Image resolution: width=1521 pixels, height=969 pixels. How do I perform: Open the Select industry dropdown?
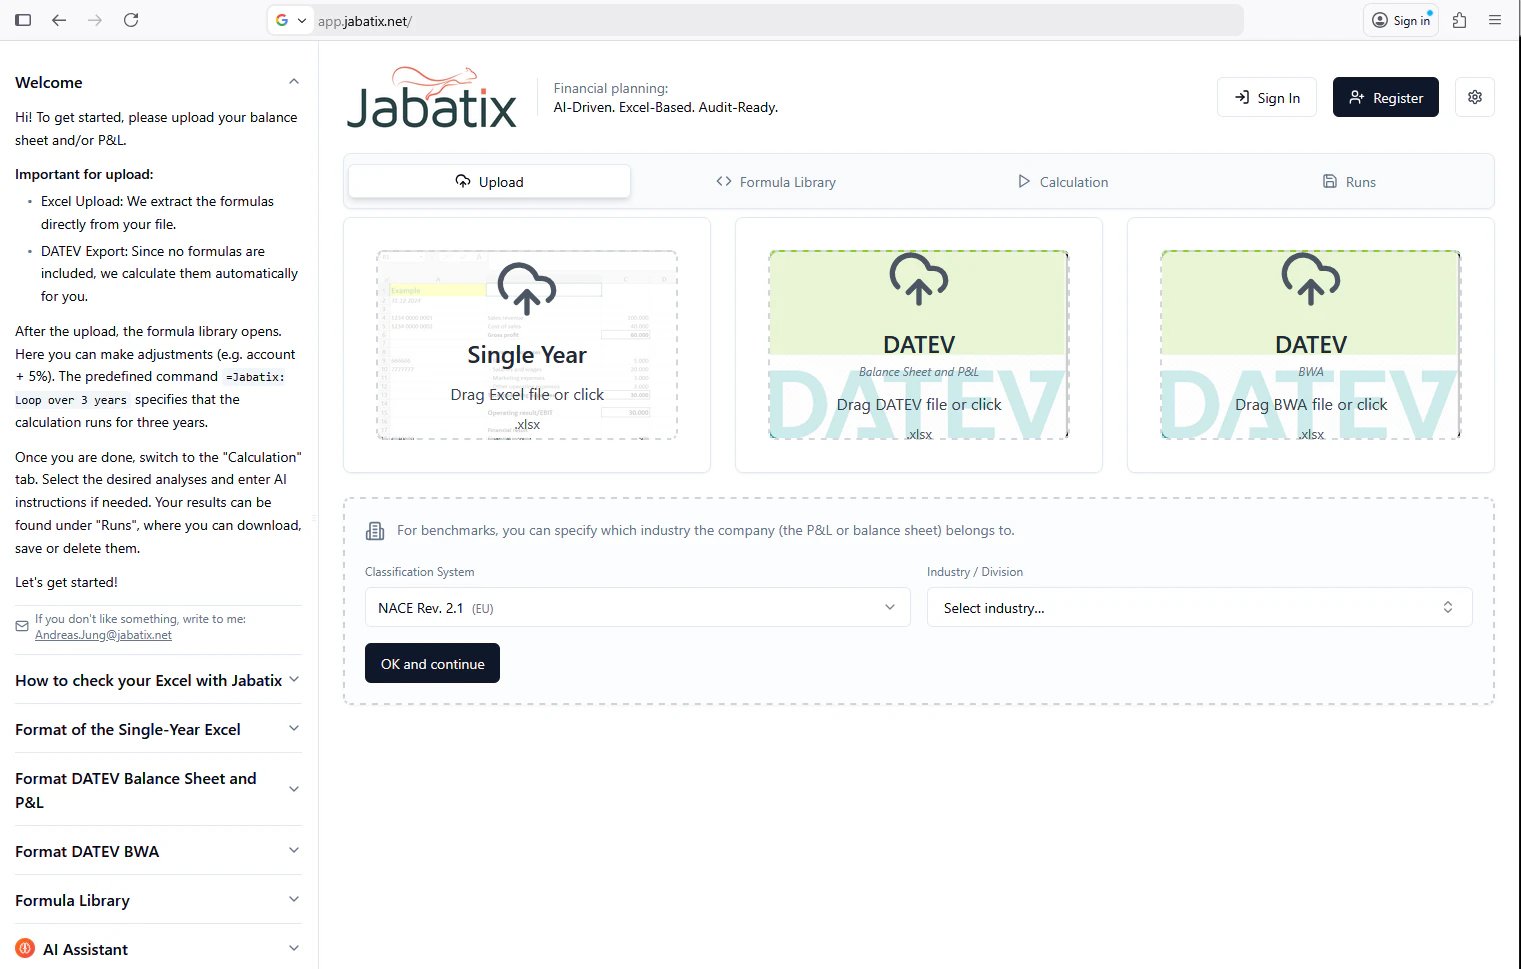click(1199, 607)
